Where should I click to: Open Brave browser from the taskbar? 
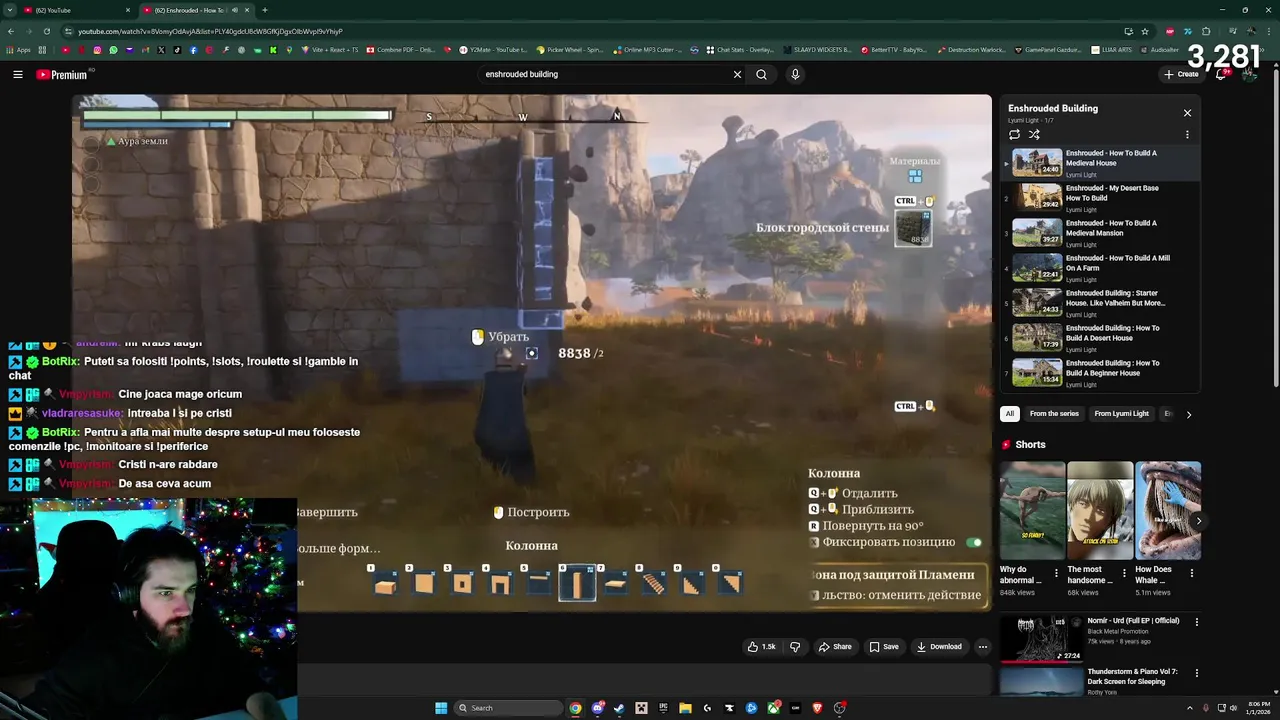(817, 708)
